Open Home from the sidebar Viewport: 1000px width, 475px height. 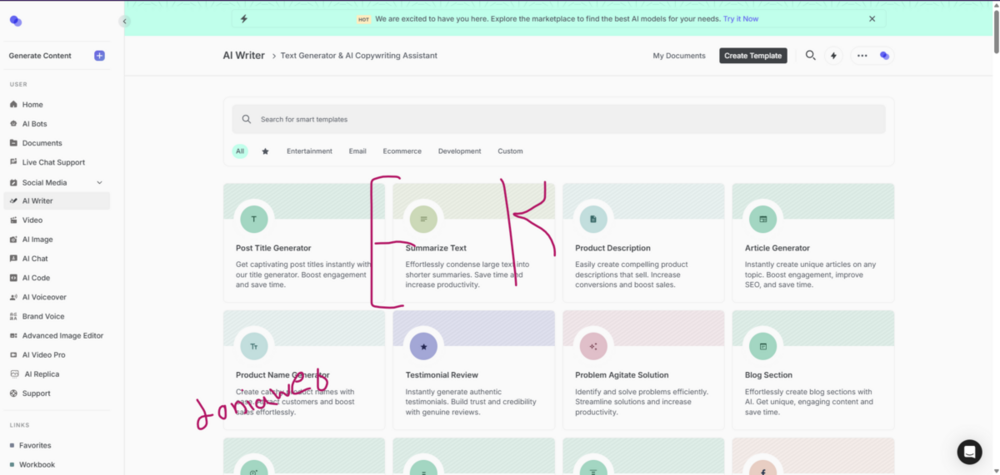click(33, 105)
